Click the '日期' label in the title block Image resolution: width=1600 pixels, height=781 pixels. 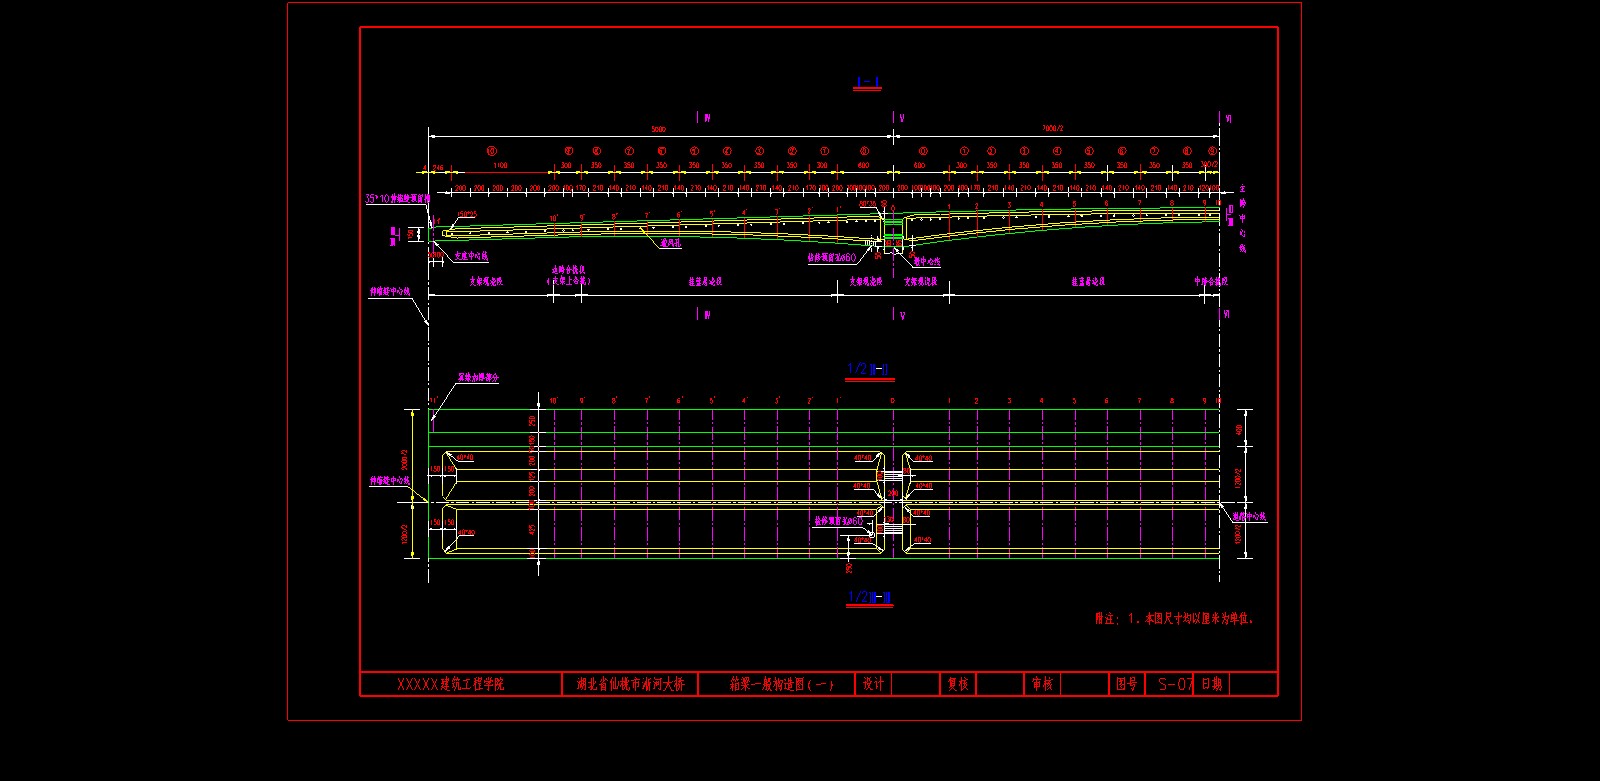(1211, 684)
